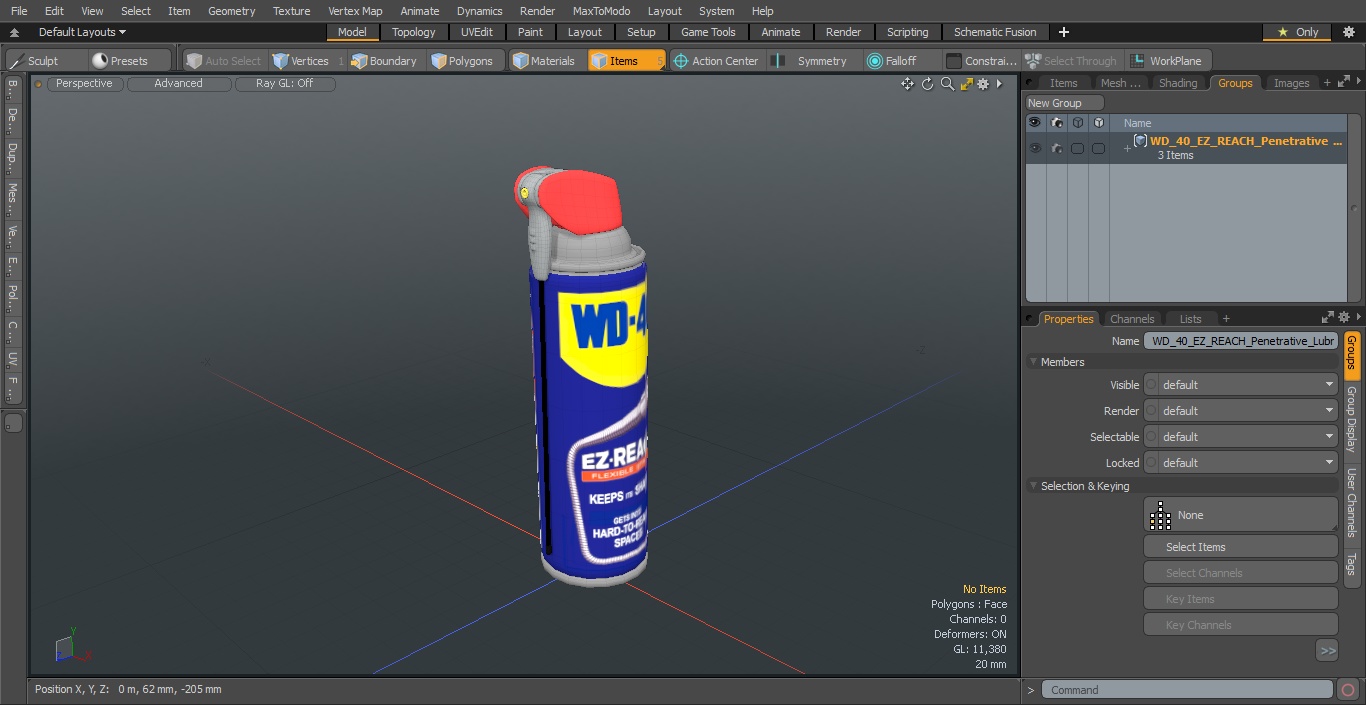Screen dimensions: 1366x705
Task: Toggle render camera for WD_40 group
Action: [1056, 148]
